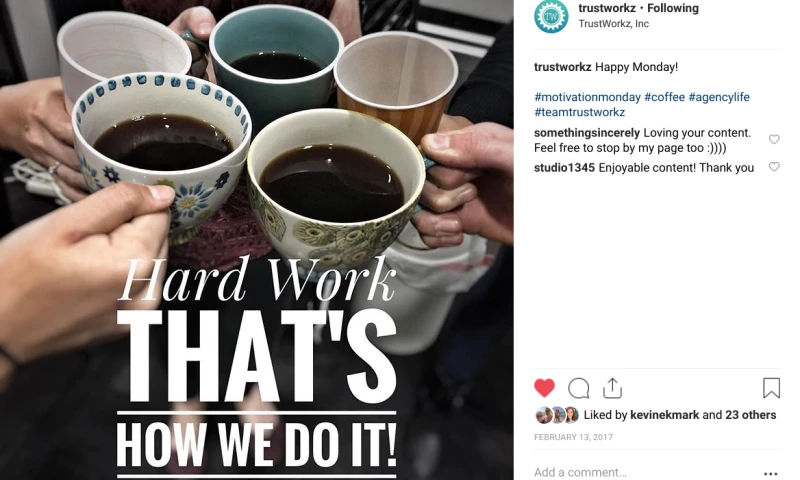Open #teamtrustworkz hashtag
Viewport: 800px width, 480px height.
(x=580, y=112)
